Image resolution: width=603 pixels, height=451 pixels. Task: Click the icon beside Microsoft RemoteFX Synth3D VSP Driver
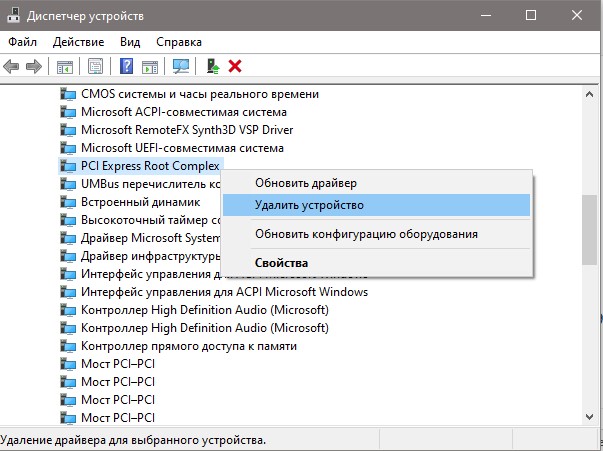point(68,130)
